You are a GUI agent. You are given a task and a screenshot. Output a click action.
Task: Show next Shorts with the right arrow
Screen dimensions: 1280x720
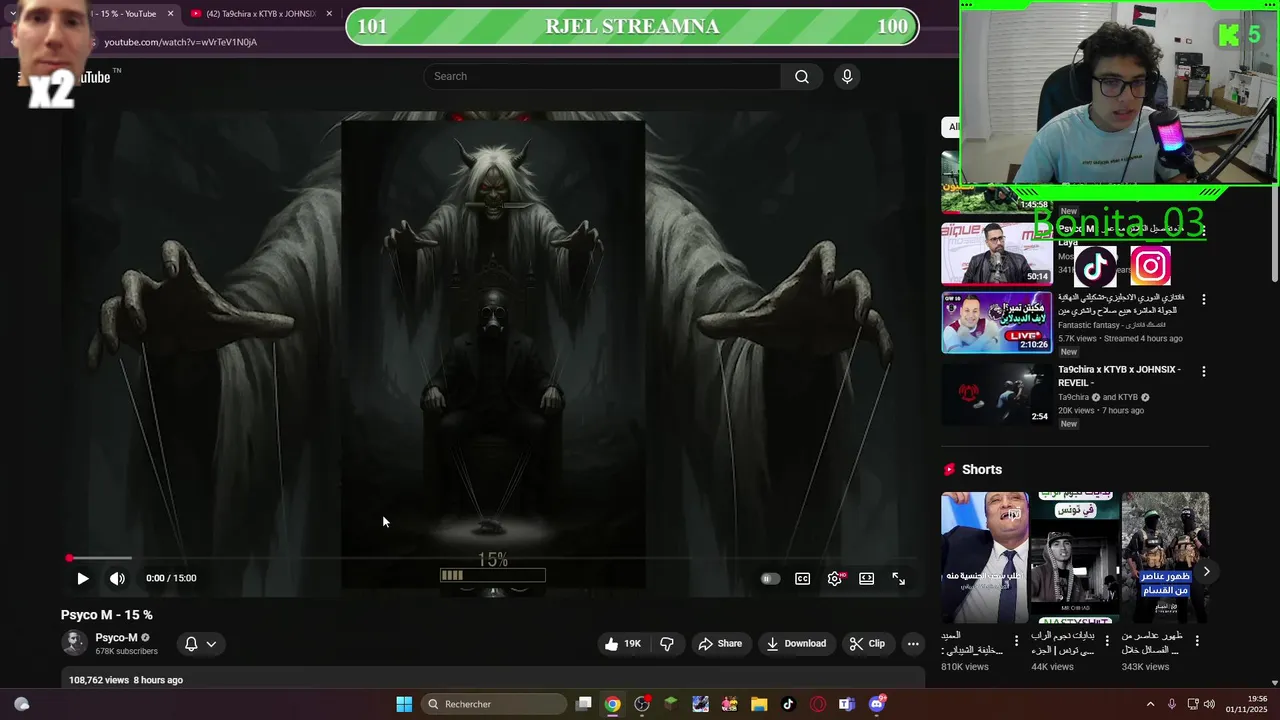[1206, 572]
